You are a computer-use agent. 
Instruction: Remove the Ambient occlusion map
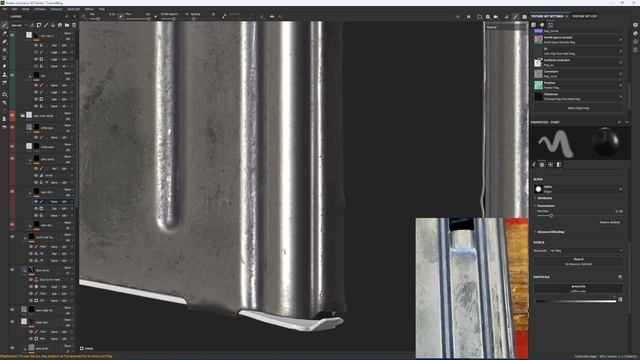(x=621, y=62)
